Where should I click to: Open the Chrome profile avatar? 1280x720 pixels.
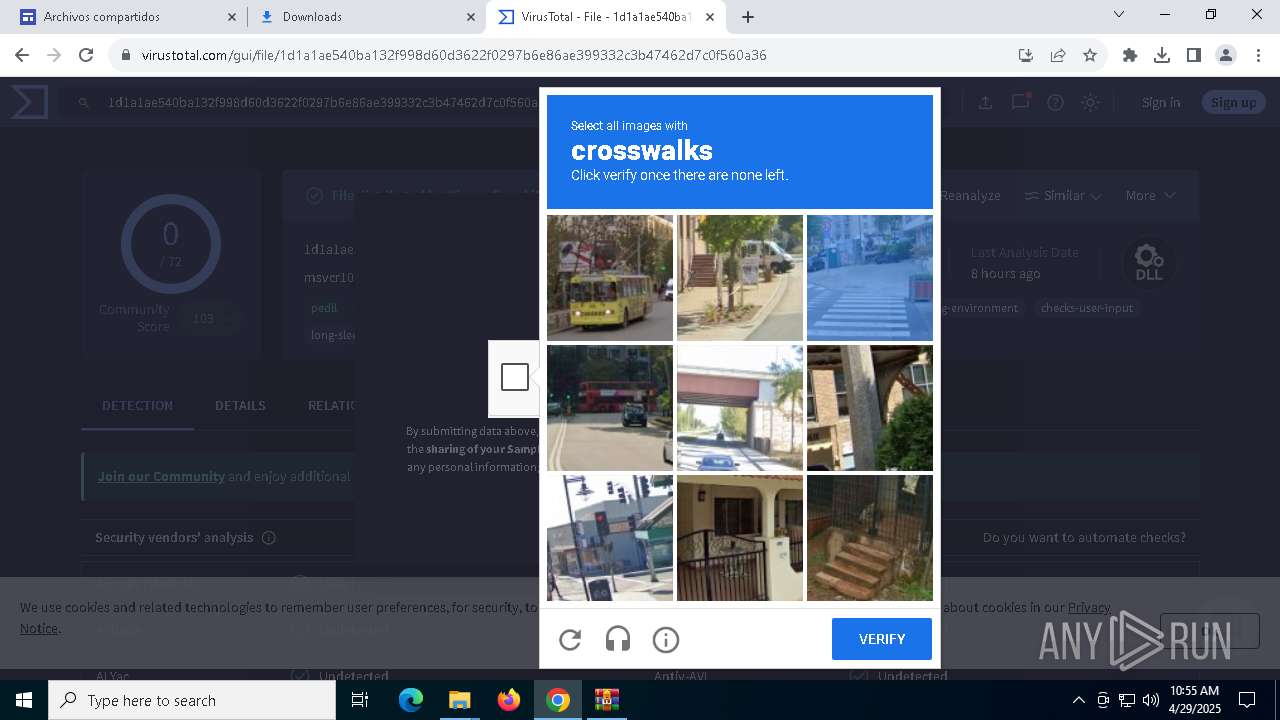pyautogui.click(x=1226, y=55)
